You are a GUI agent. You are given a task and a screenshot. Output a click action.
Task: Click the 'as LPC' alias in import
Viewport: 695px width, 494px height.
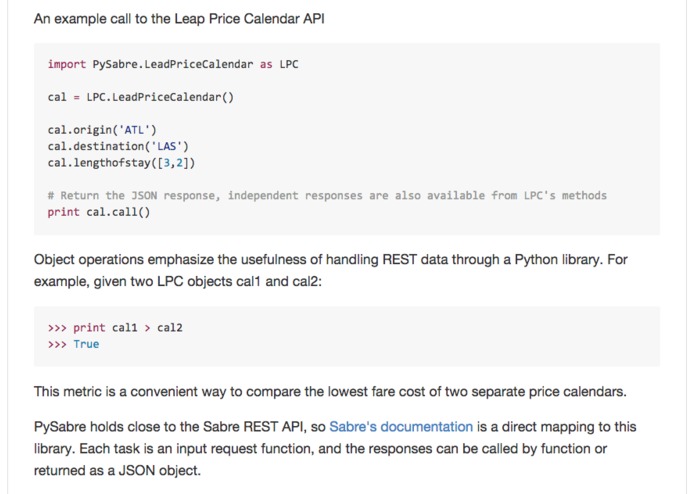pyautogui.click(x=279, y=64)
